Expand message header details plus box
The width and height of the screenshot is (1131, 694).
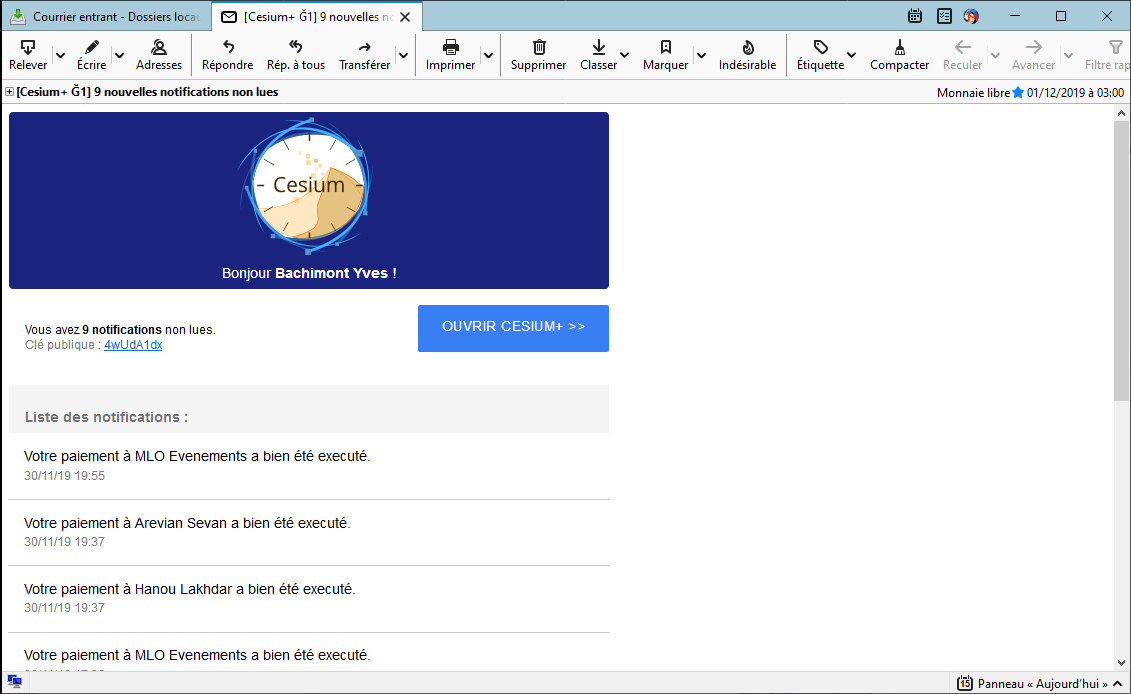[x=9, y=92]
